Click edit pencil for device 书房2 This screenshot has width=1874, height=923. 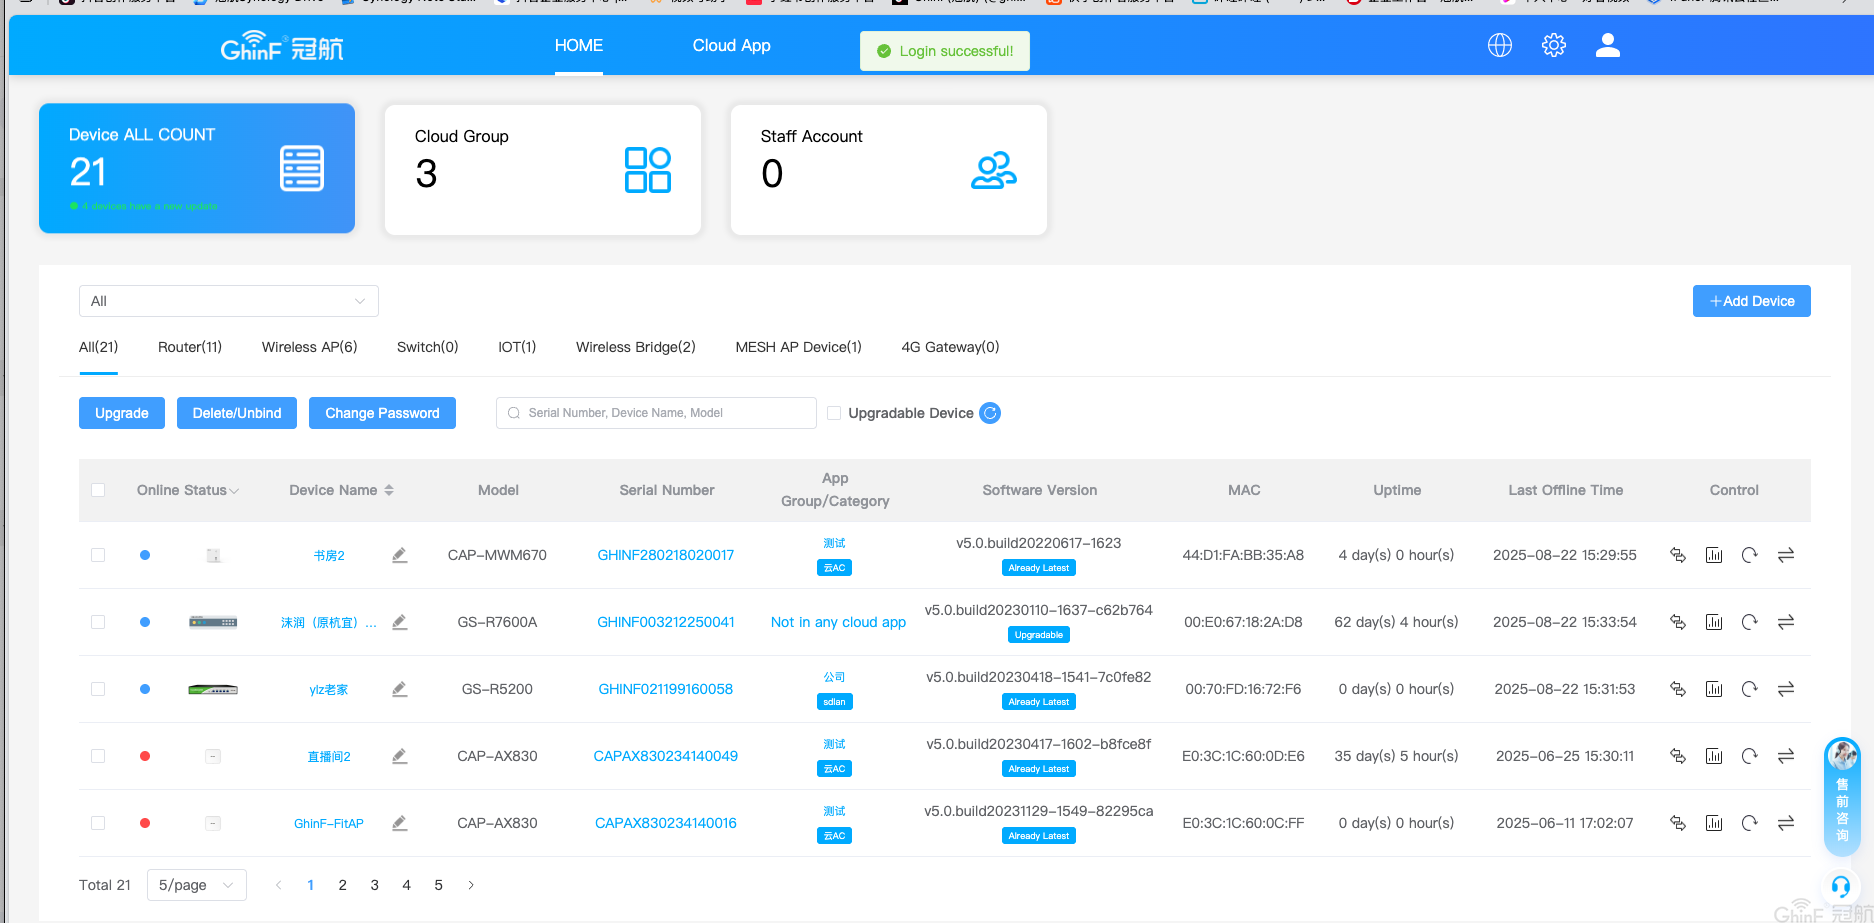click(399, 555)
